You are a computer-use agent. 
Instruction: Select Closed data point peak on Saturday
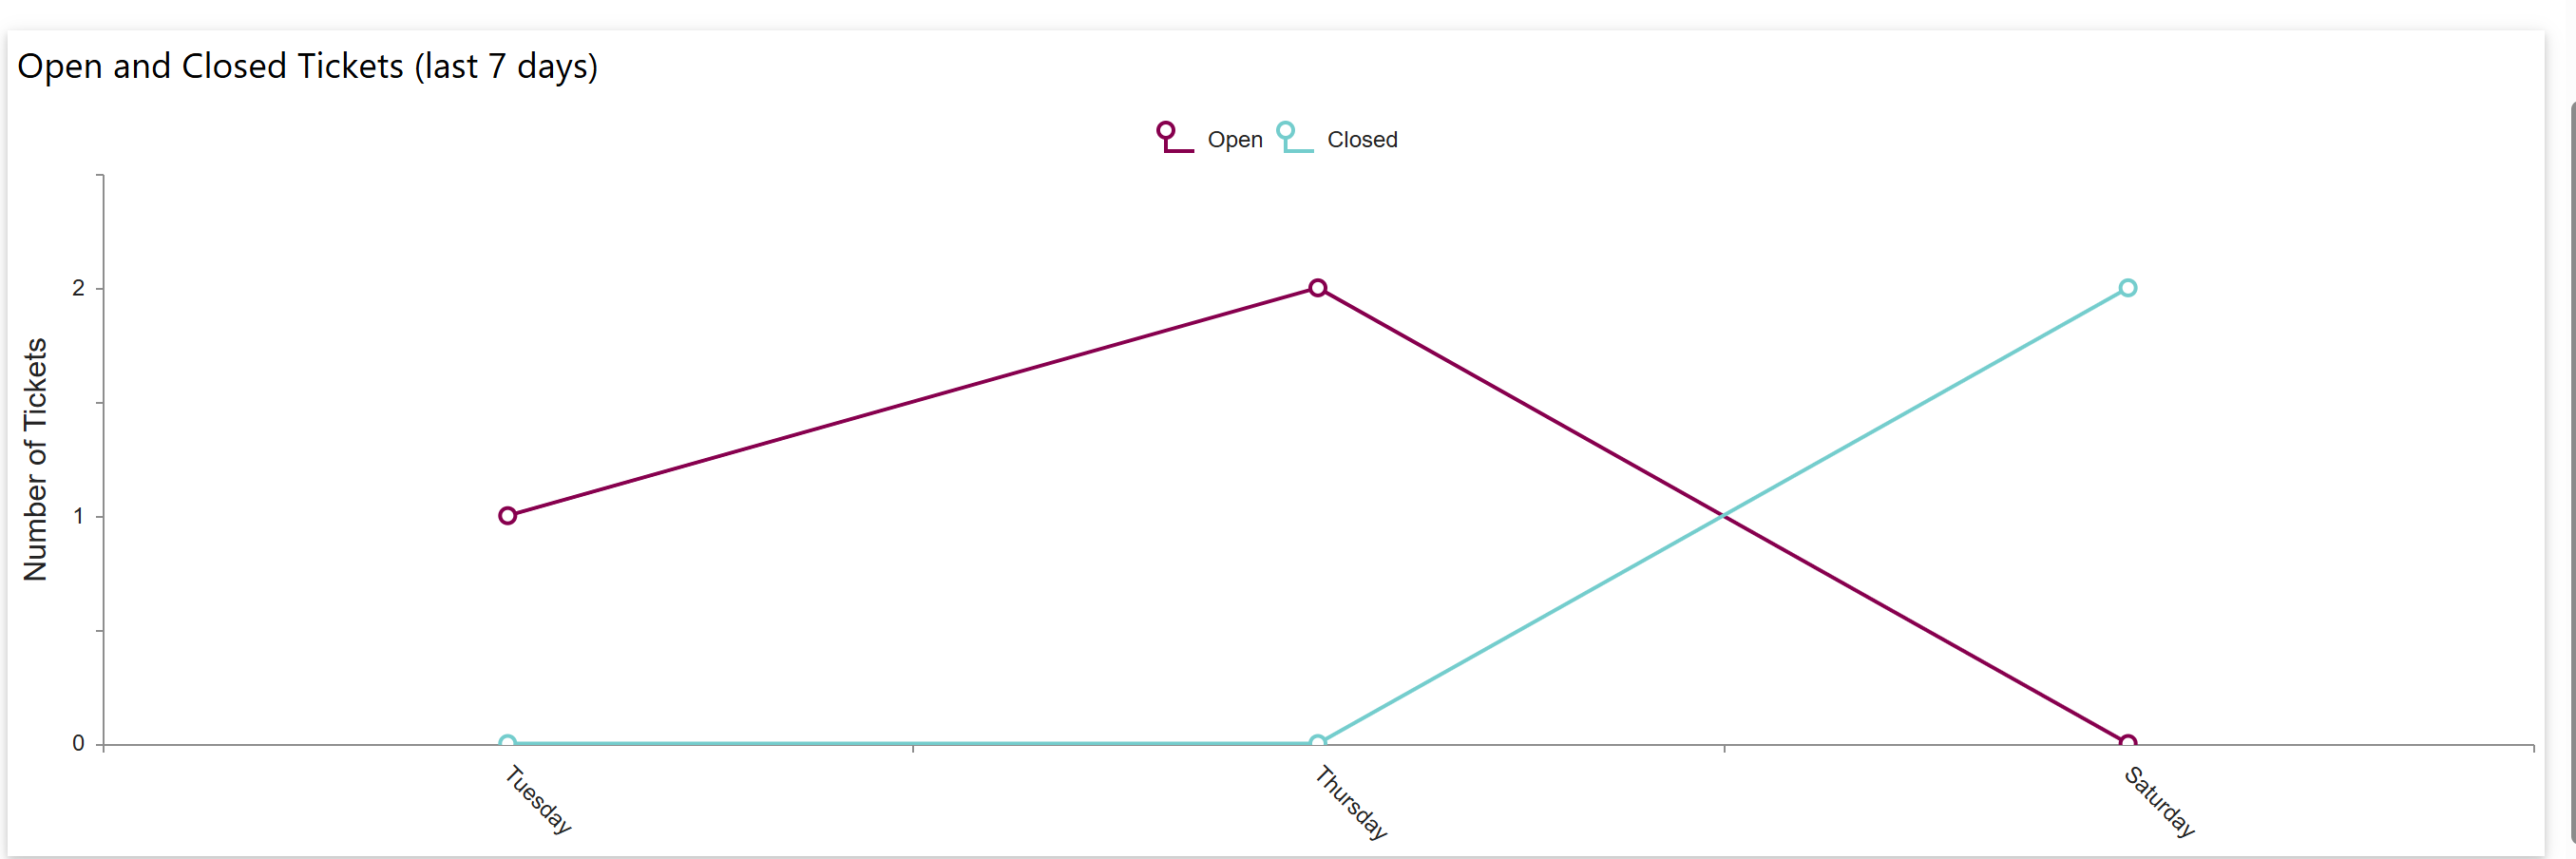(2127, 288)
